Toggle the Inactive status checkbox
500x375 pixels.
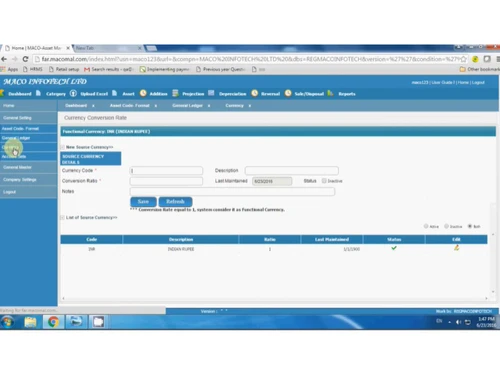click(324, 181)
